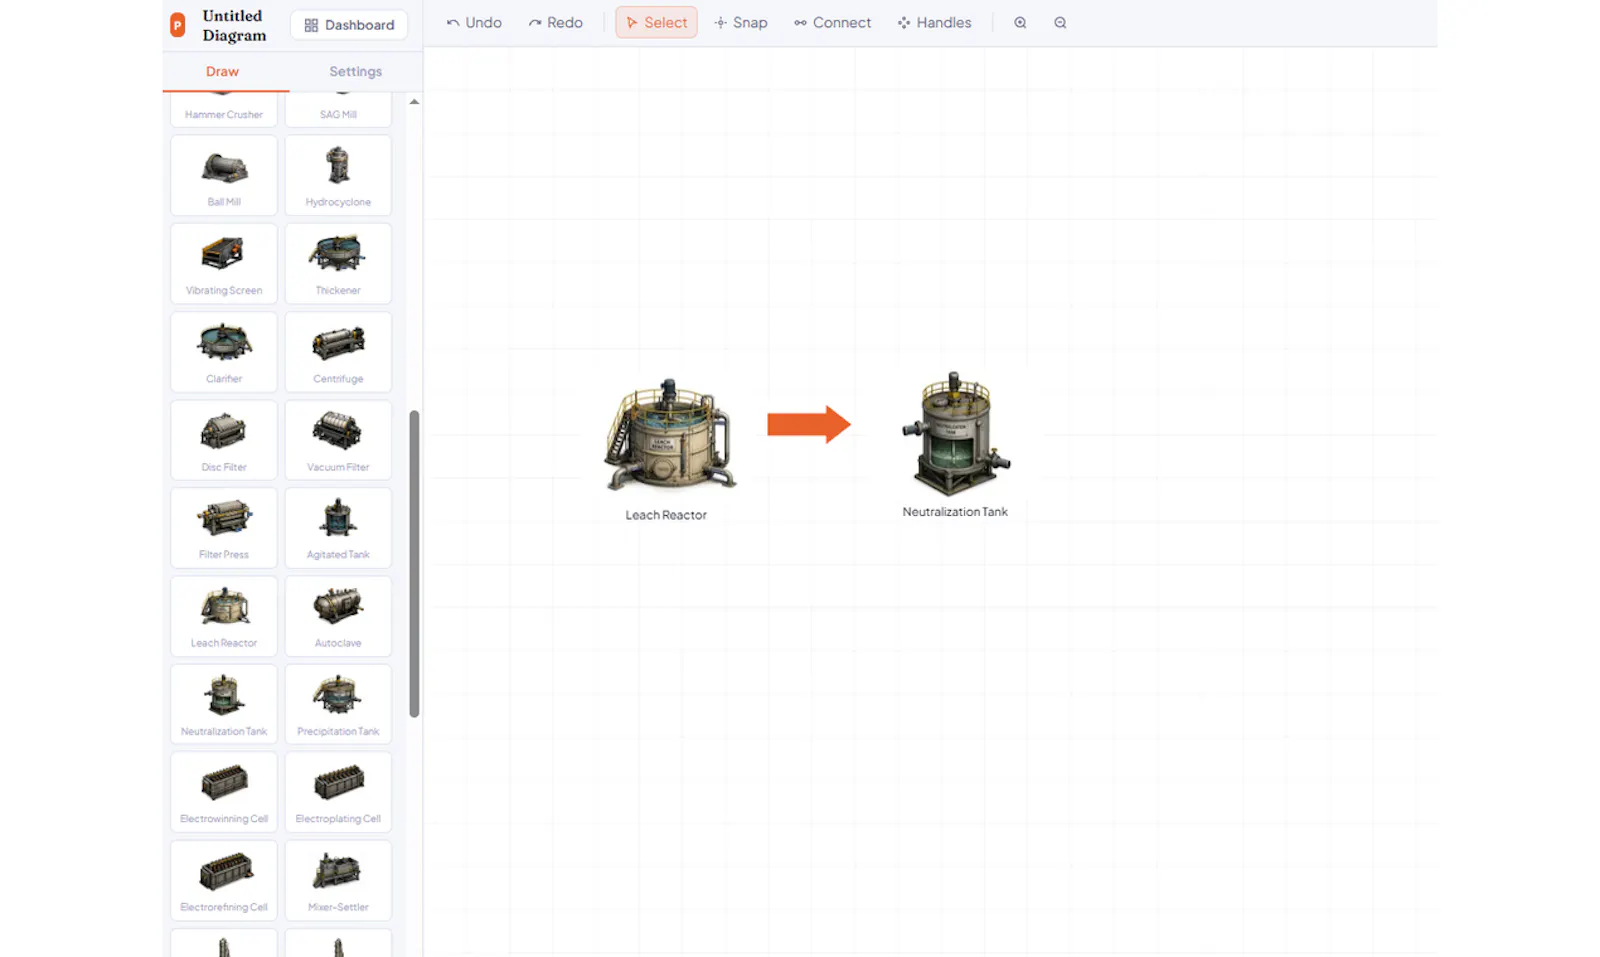
Task: Click the zoom out magnifier icon
Action: pyautogui.click(x=1060, y=23)
